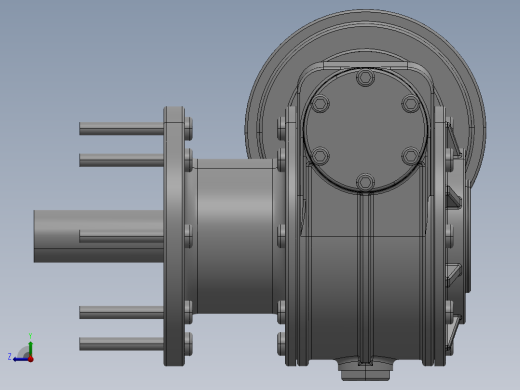Select the topmost threaded stud rod

pyautogui.click(x=121, y=128)
